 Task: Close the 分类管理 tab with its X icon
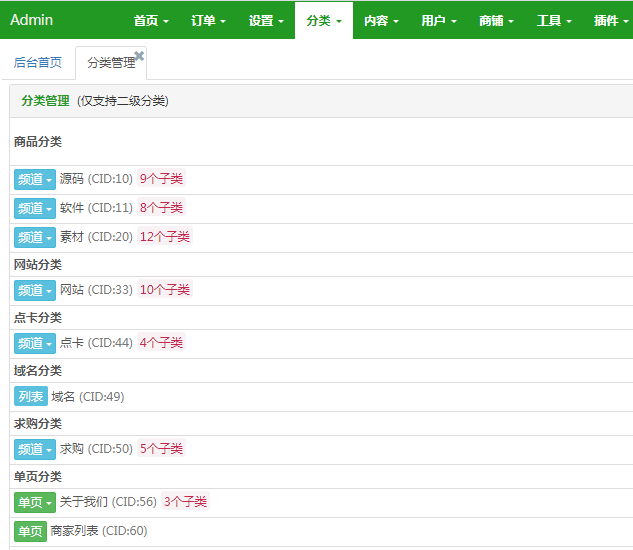pos(139,56)
